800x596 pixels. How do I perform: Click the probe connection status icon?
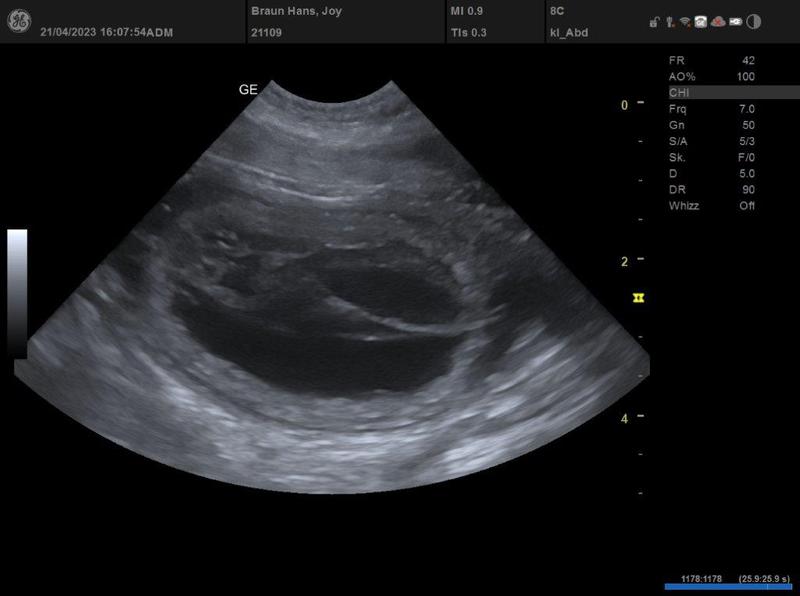668,21
